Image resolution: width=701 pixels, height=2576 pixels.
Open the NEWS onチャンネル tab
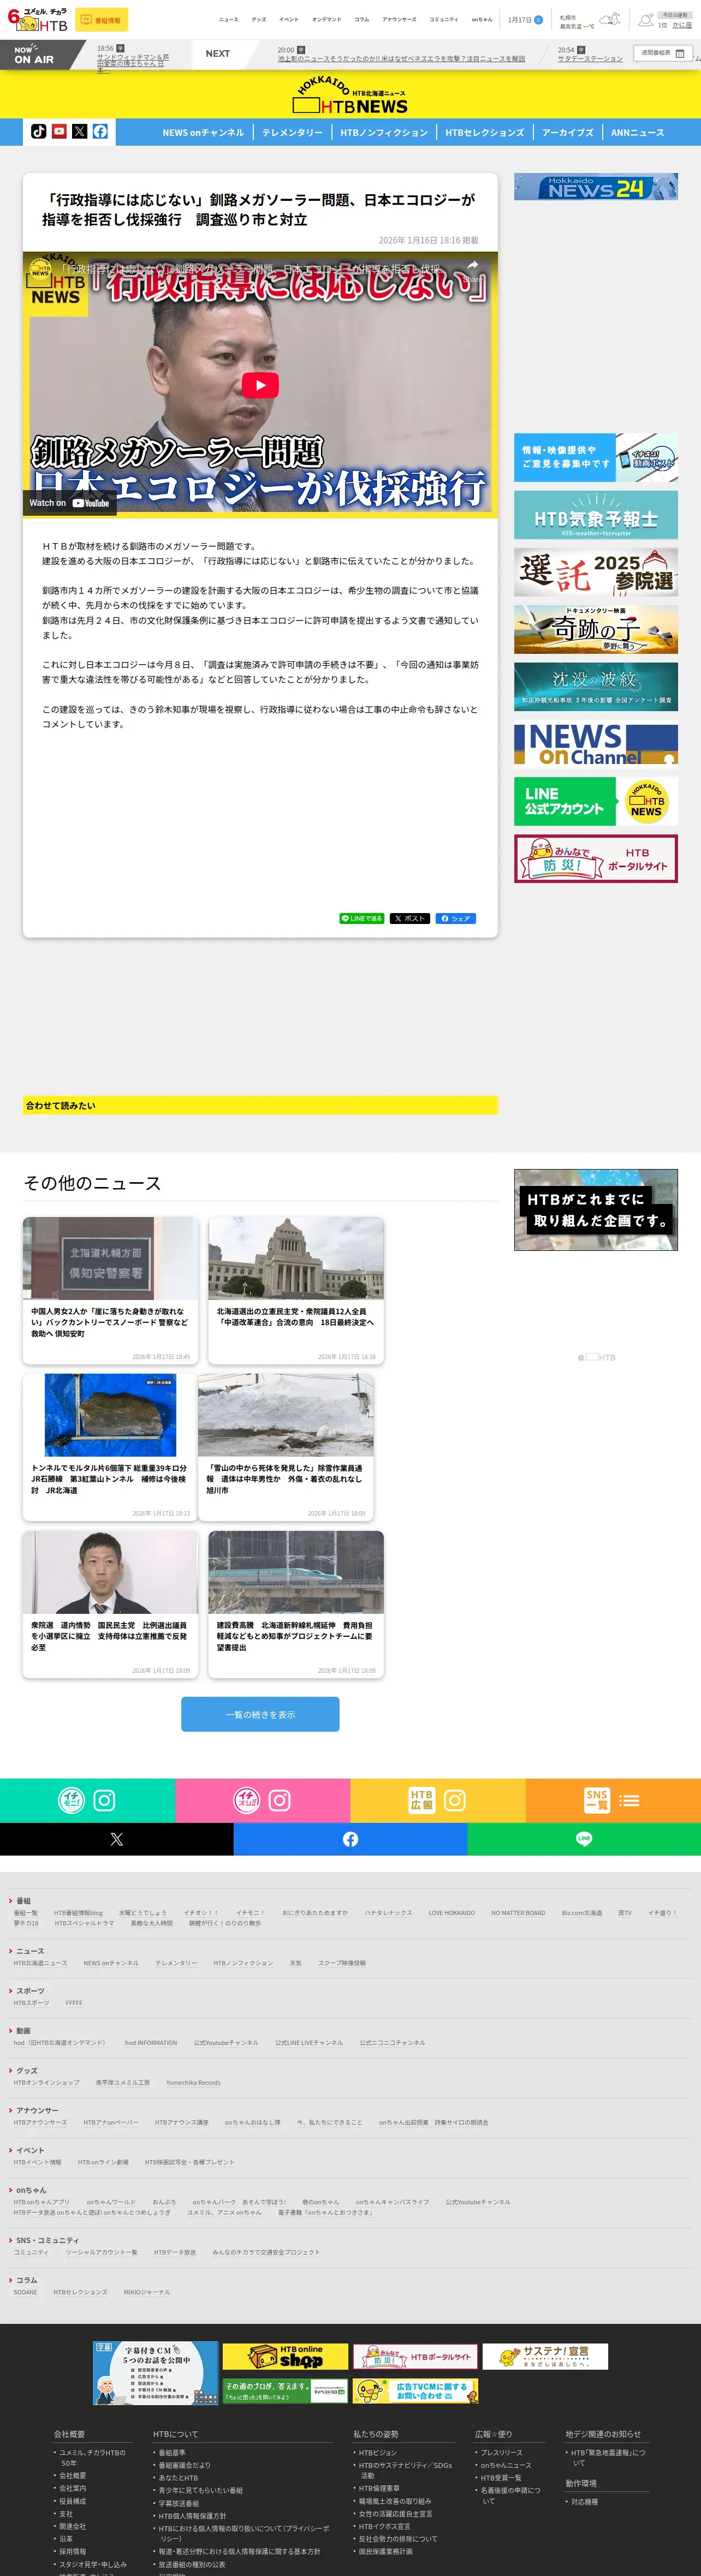203,132
